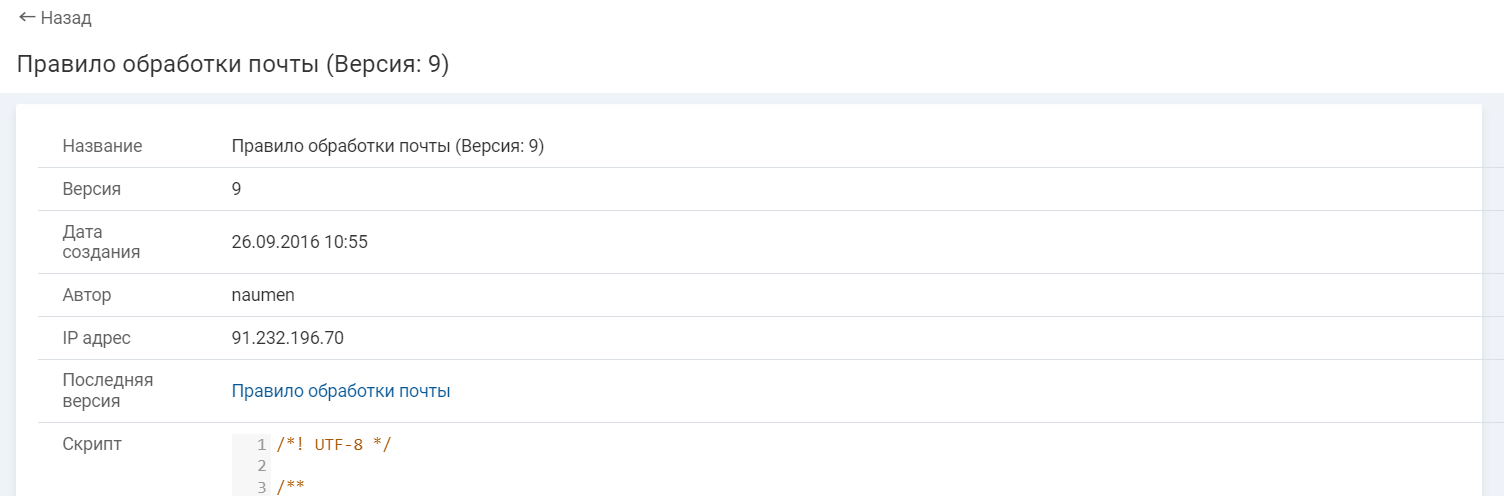Viewport: 1504px width, 496px height.
Task: Click the page heading with "Версия: 9"
Action: click(x=233, y=65)
